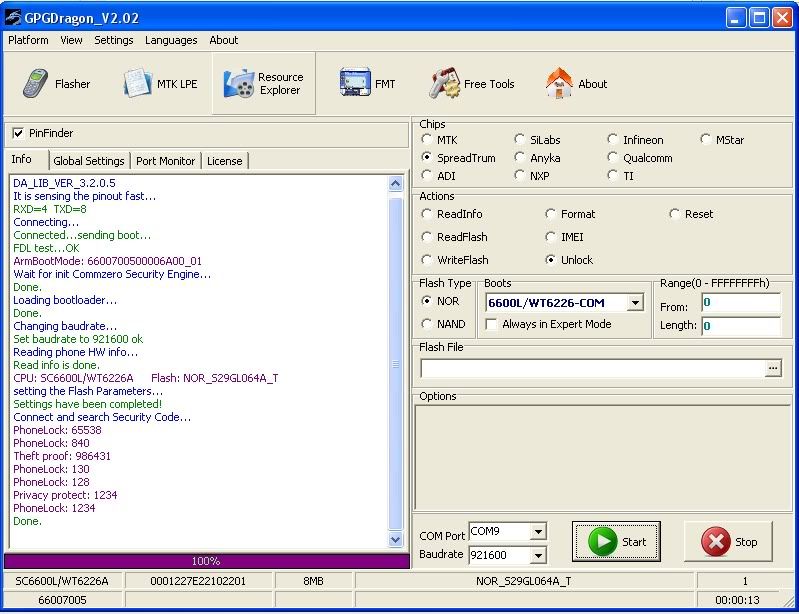The width and height of the screenshot is (799, 614).
Task: Select the TI chip option
Action: (612, 175)
